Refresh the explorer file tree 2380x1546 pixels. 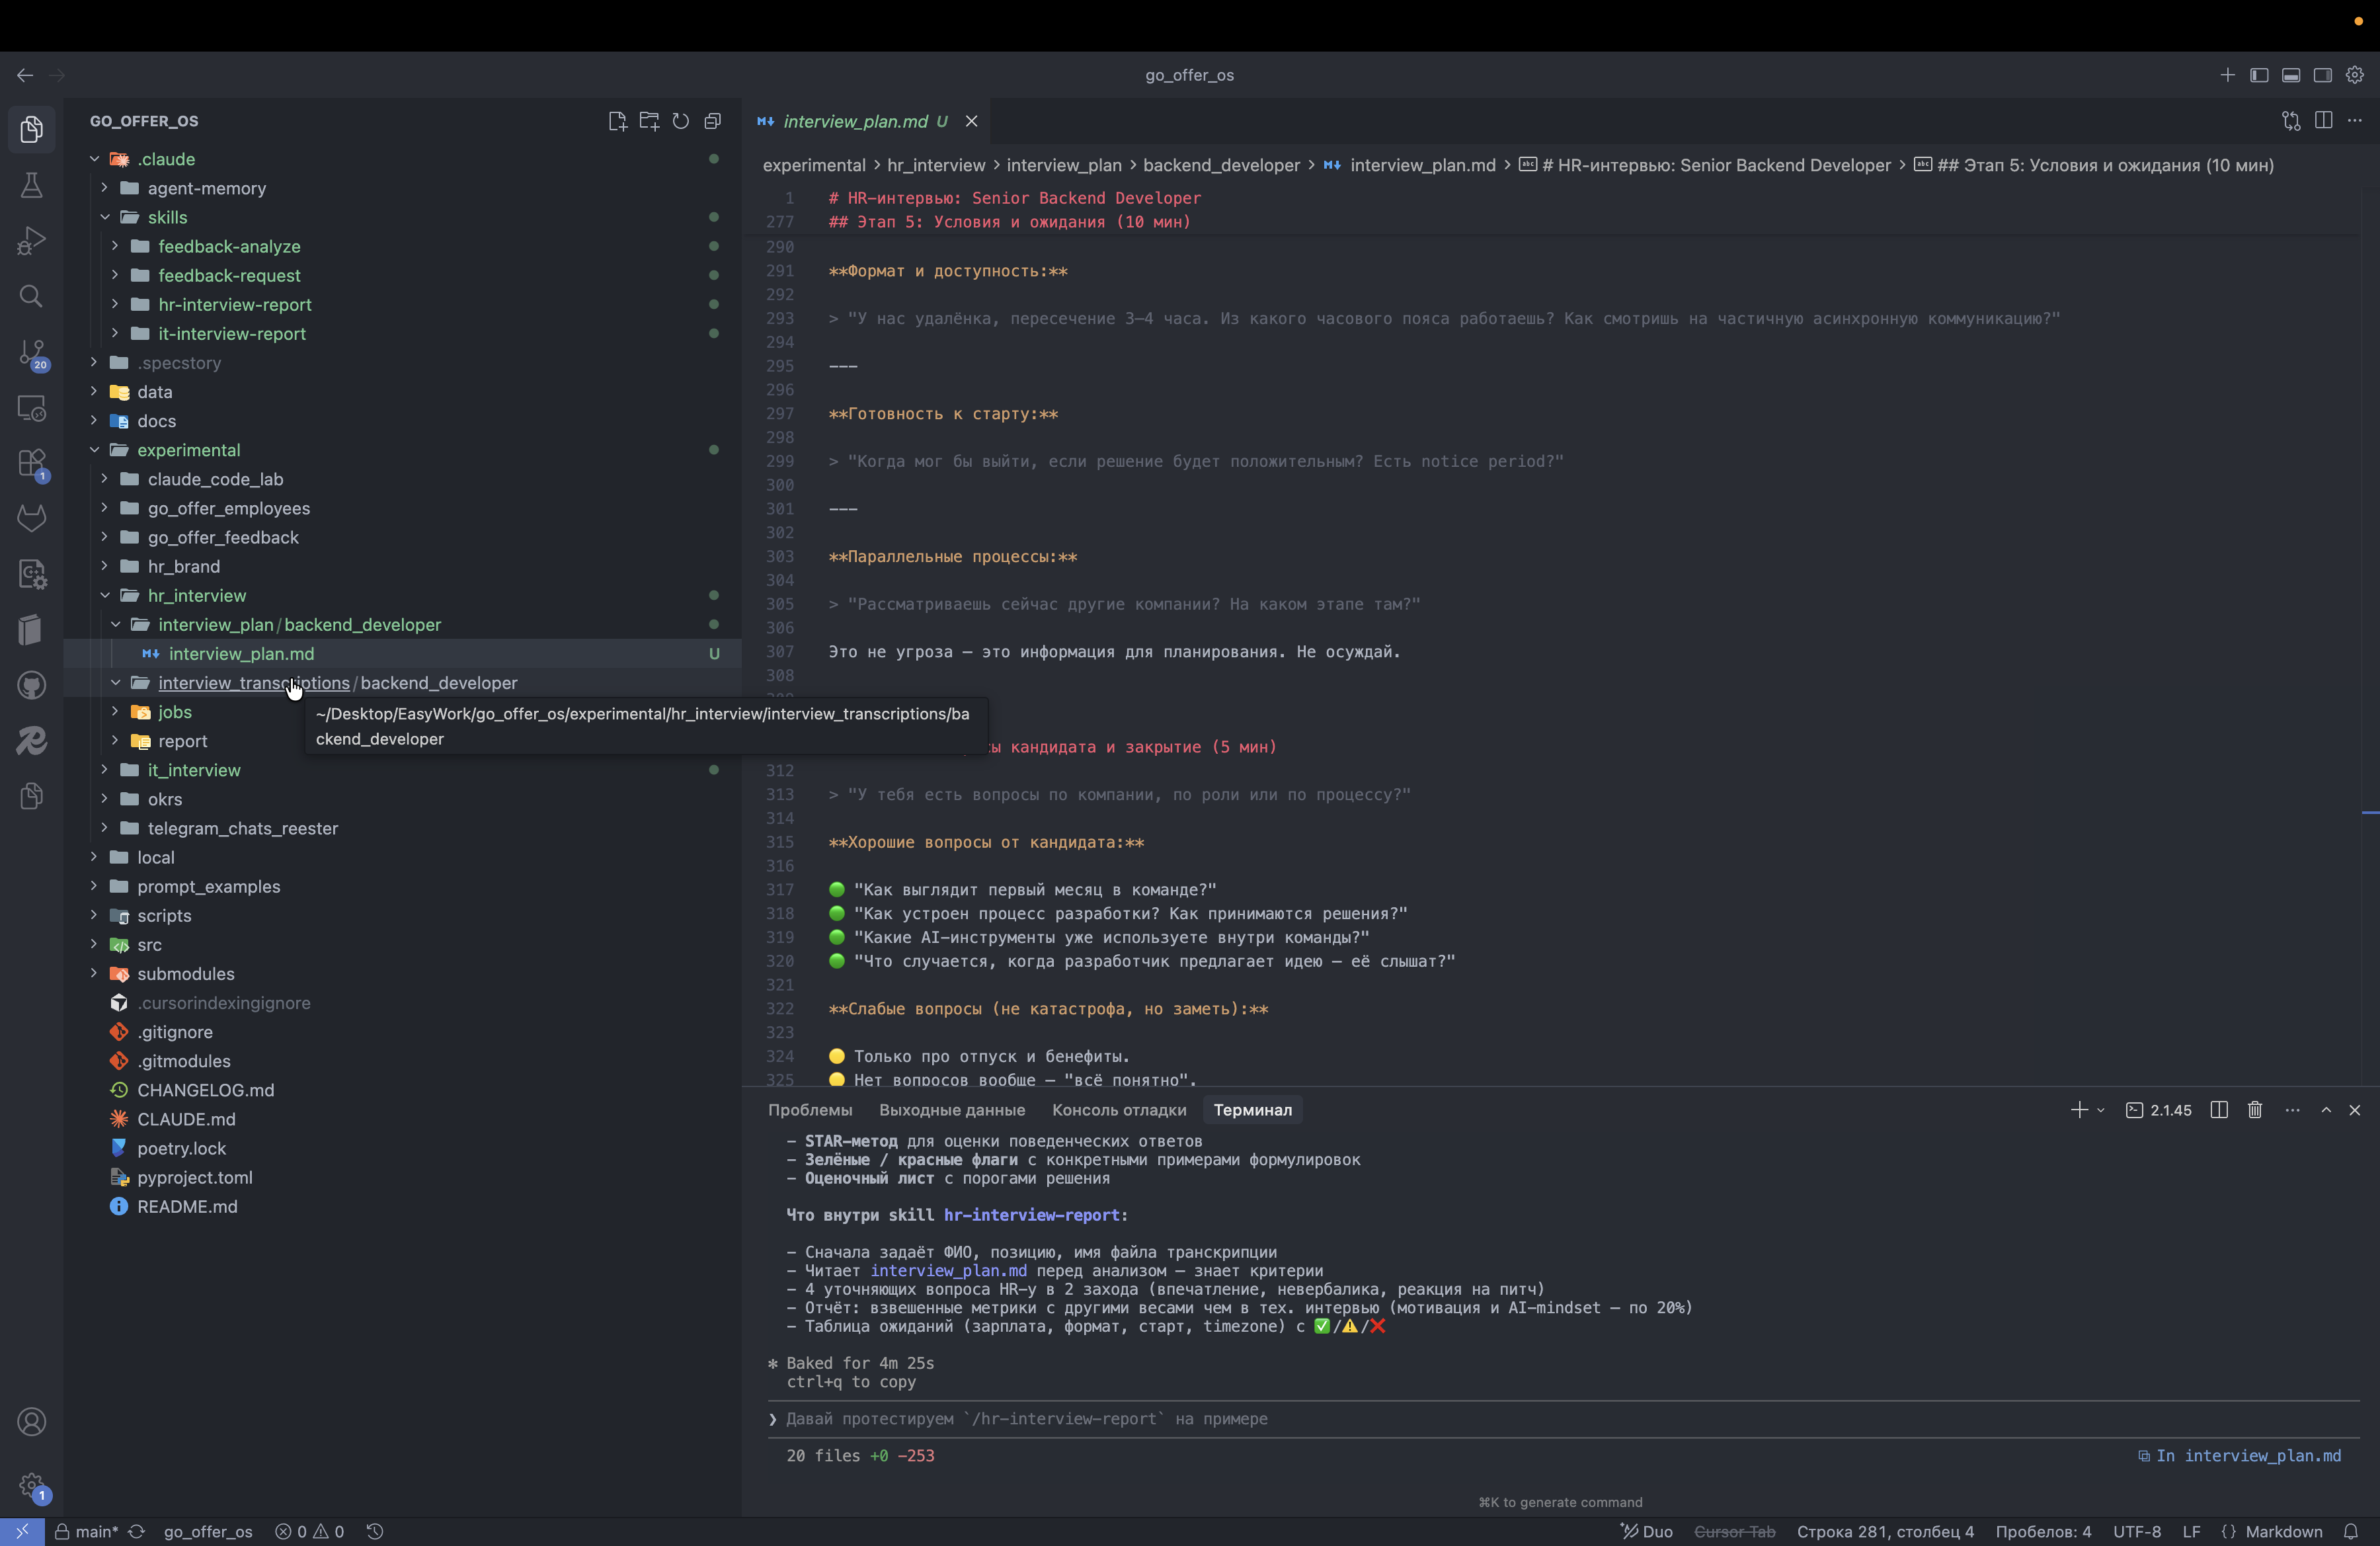(681, 121)
